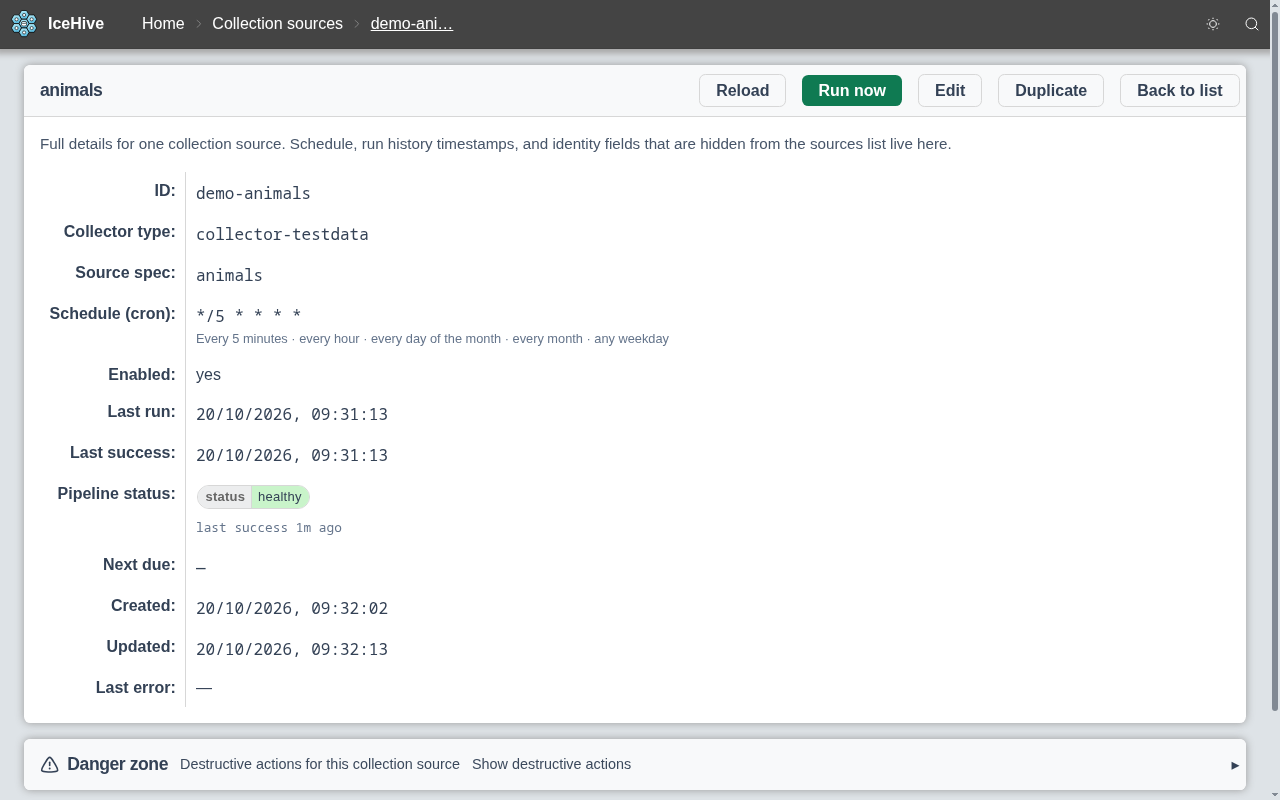Click the Source spec value animals
The image size is (1280, 800).
[x=229, y=275]
